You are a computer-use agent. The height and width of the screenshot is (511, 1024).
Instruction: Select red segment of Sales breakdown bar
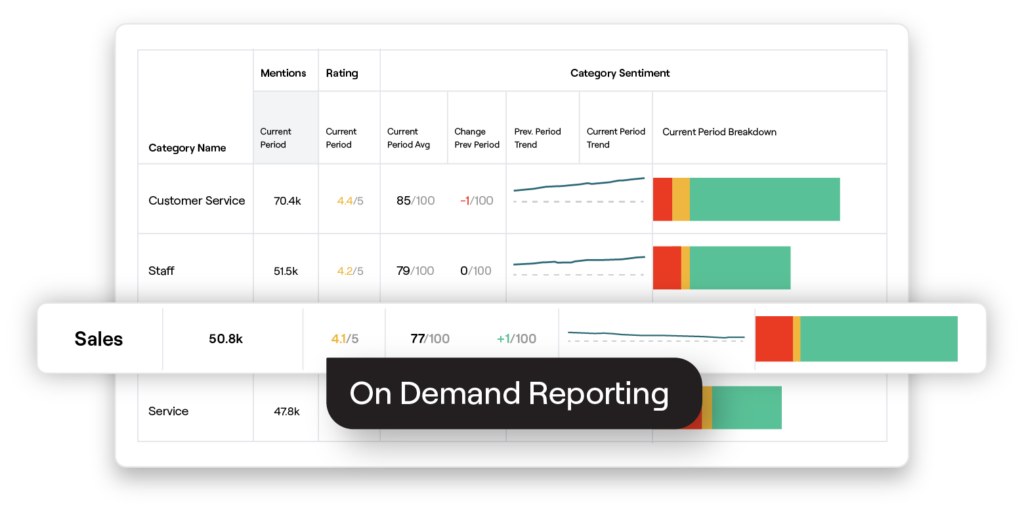[x=773, y=339]
